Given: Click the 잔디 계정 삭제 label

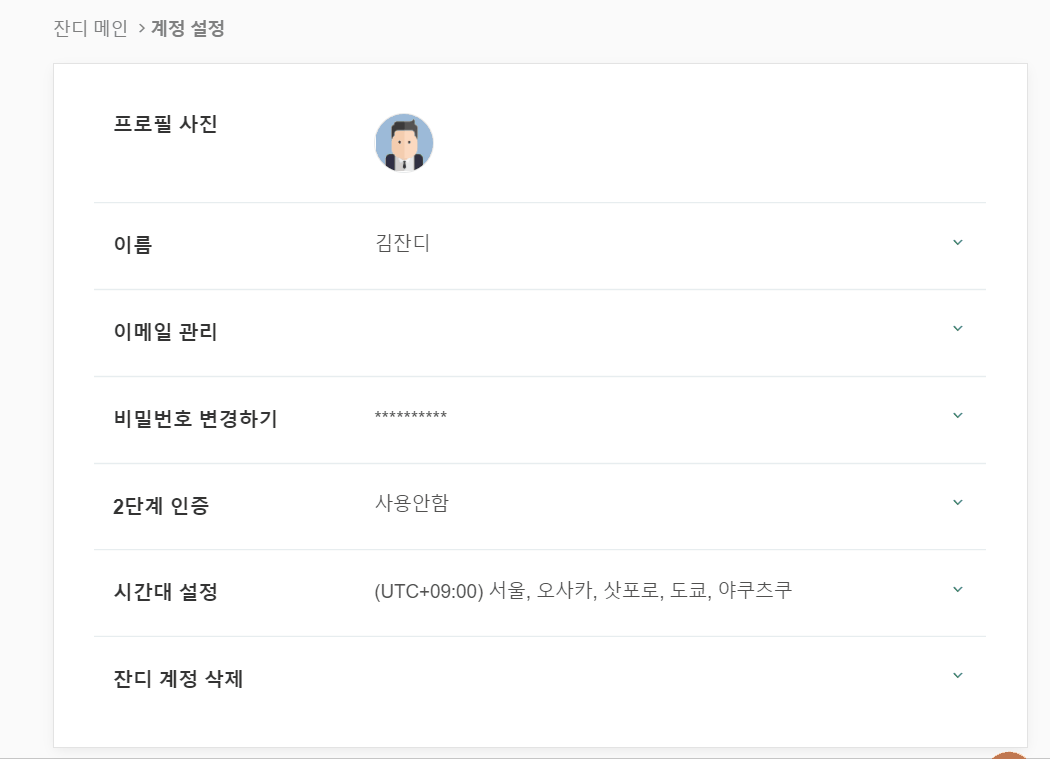Looking at the screenshot, I should pos(178,680).
